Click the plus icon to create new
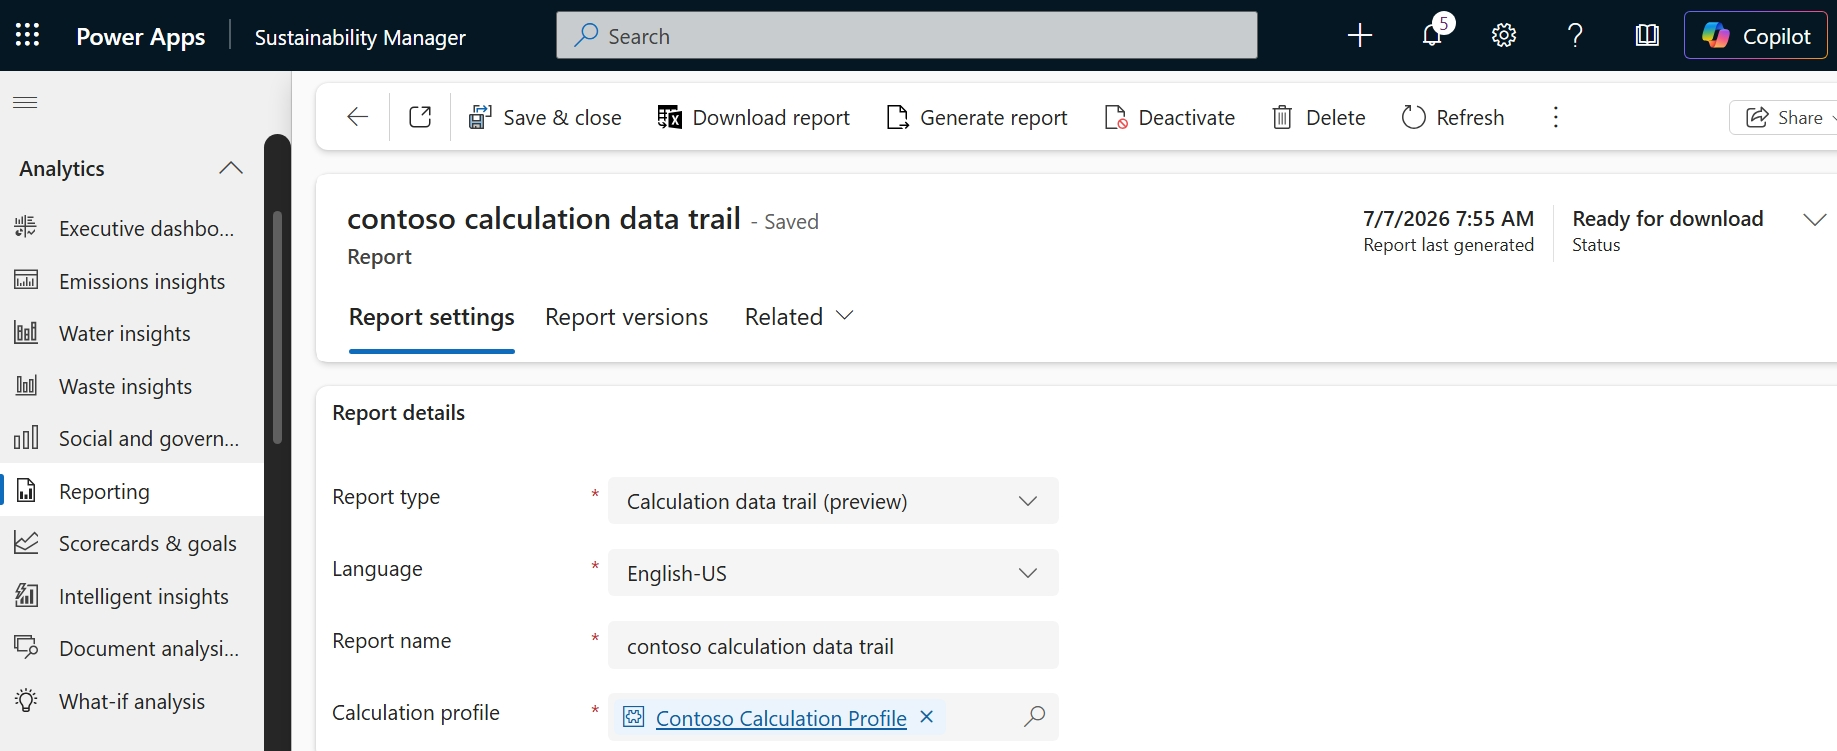The width and height of the screenshot is (1837, 751). tap(1360, 36)
